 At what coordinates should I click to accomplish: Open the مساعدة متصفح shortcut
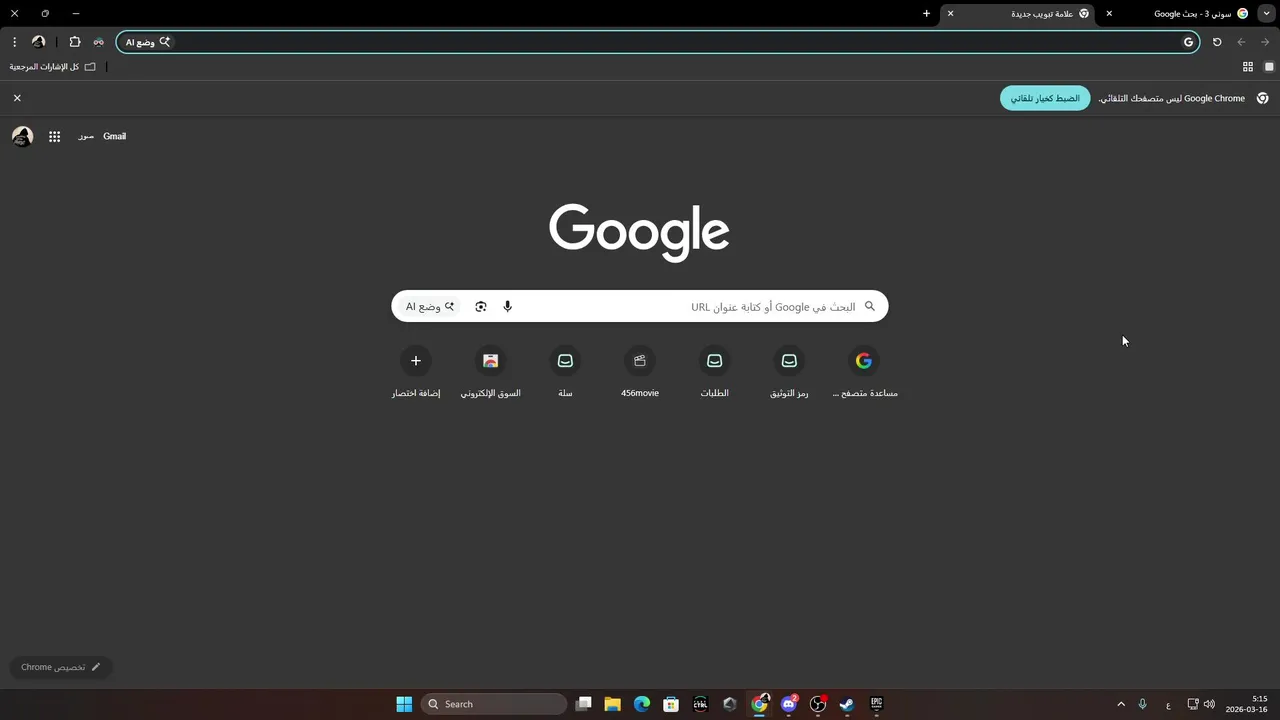[x=864, y=373]
